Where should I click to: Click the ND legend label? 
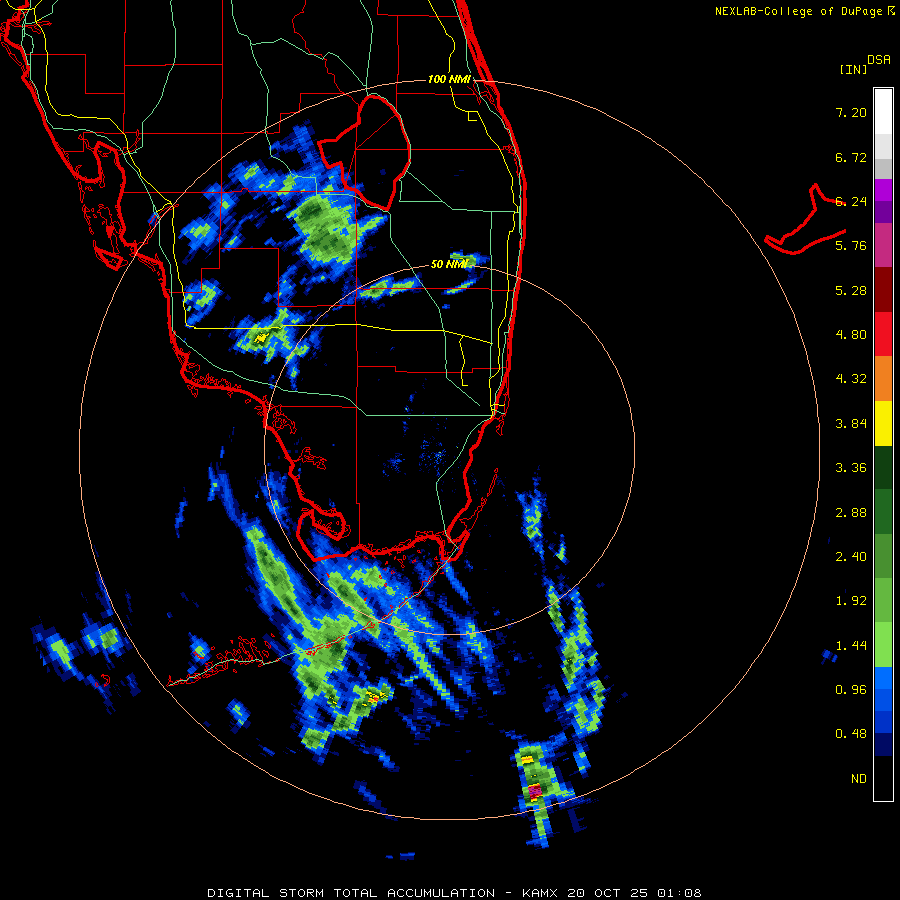pyautogui.click(x=859, y=779)
